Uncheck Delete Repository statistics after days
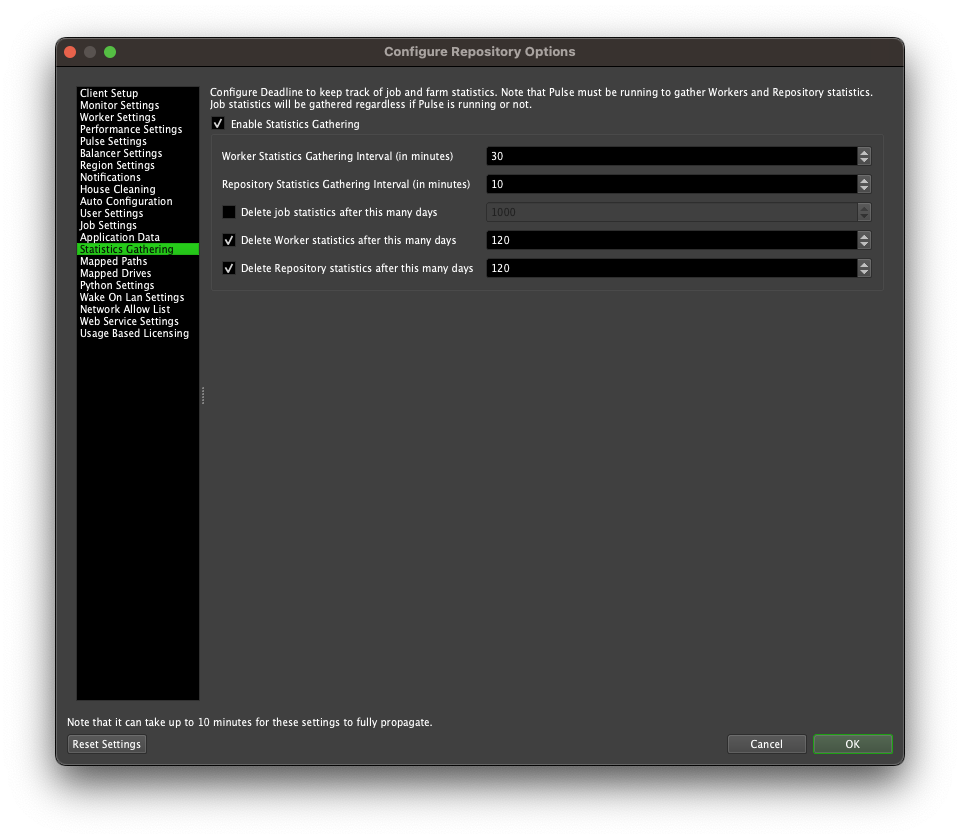 pyautogui.click(x=229, y=268)
